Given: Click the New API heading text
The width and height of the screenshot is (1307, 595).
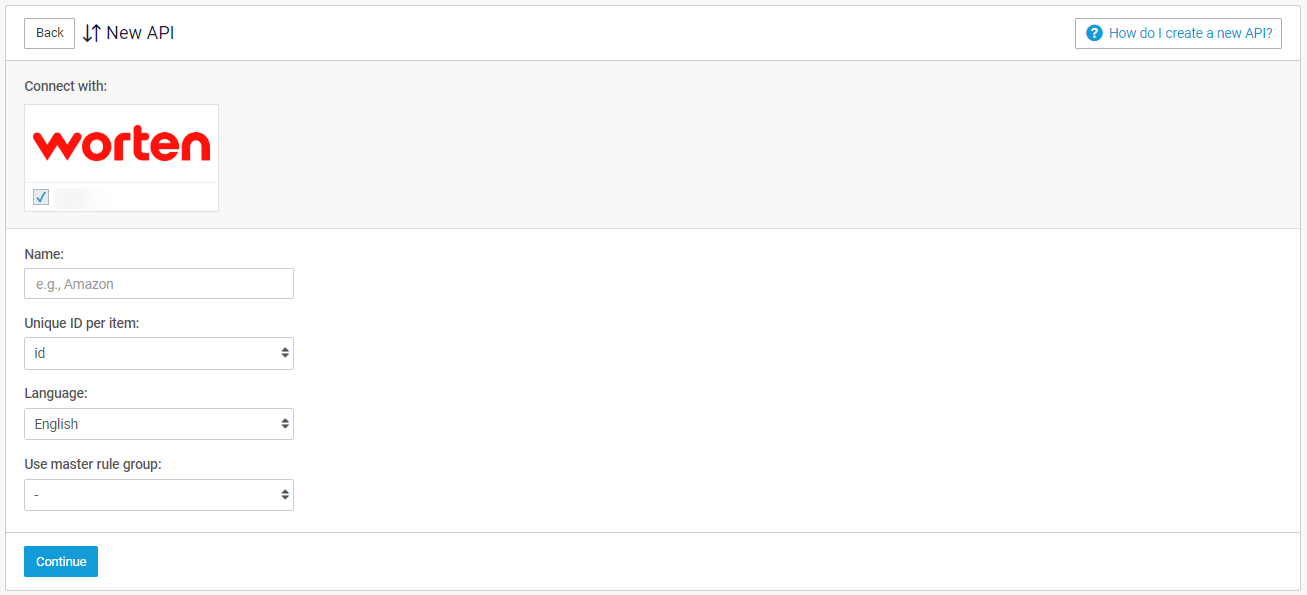Looking at the screenshot, I should (140, 33).
